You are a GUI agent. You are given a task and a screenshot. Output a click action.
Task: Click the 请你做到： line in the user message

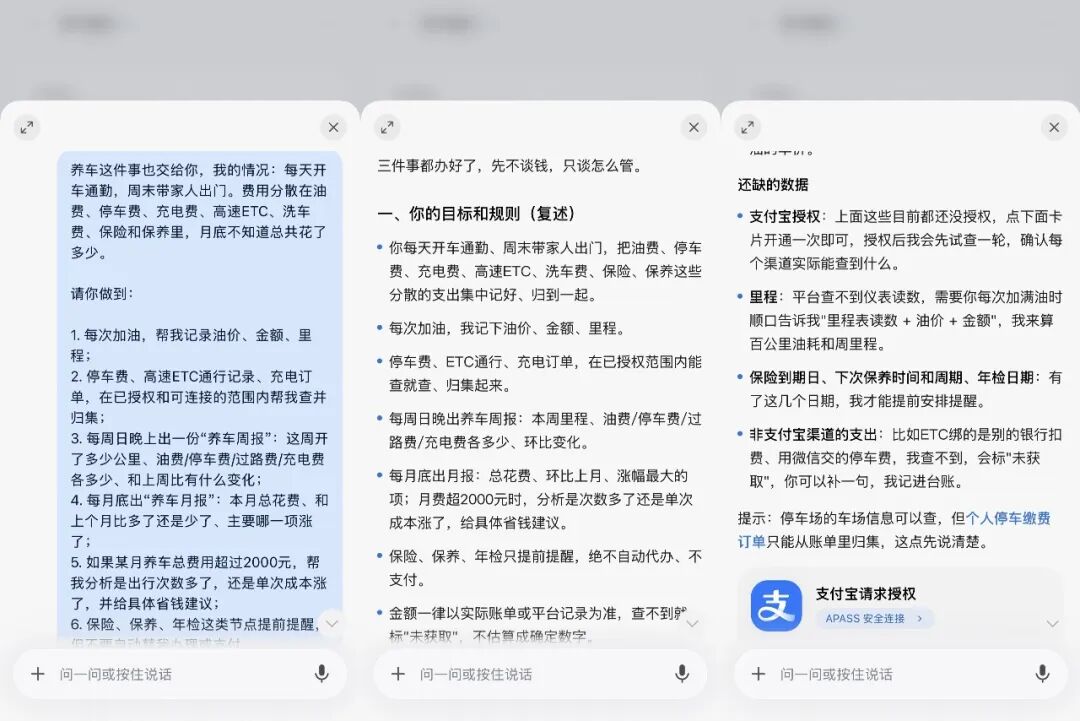(102, 294)
